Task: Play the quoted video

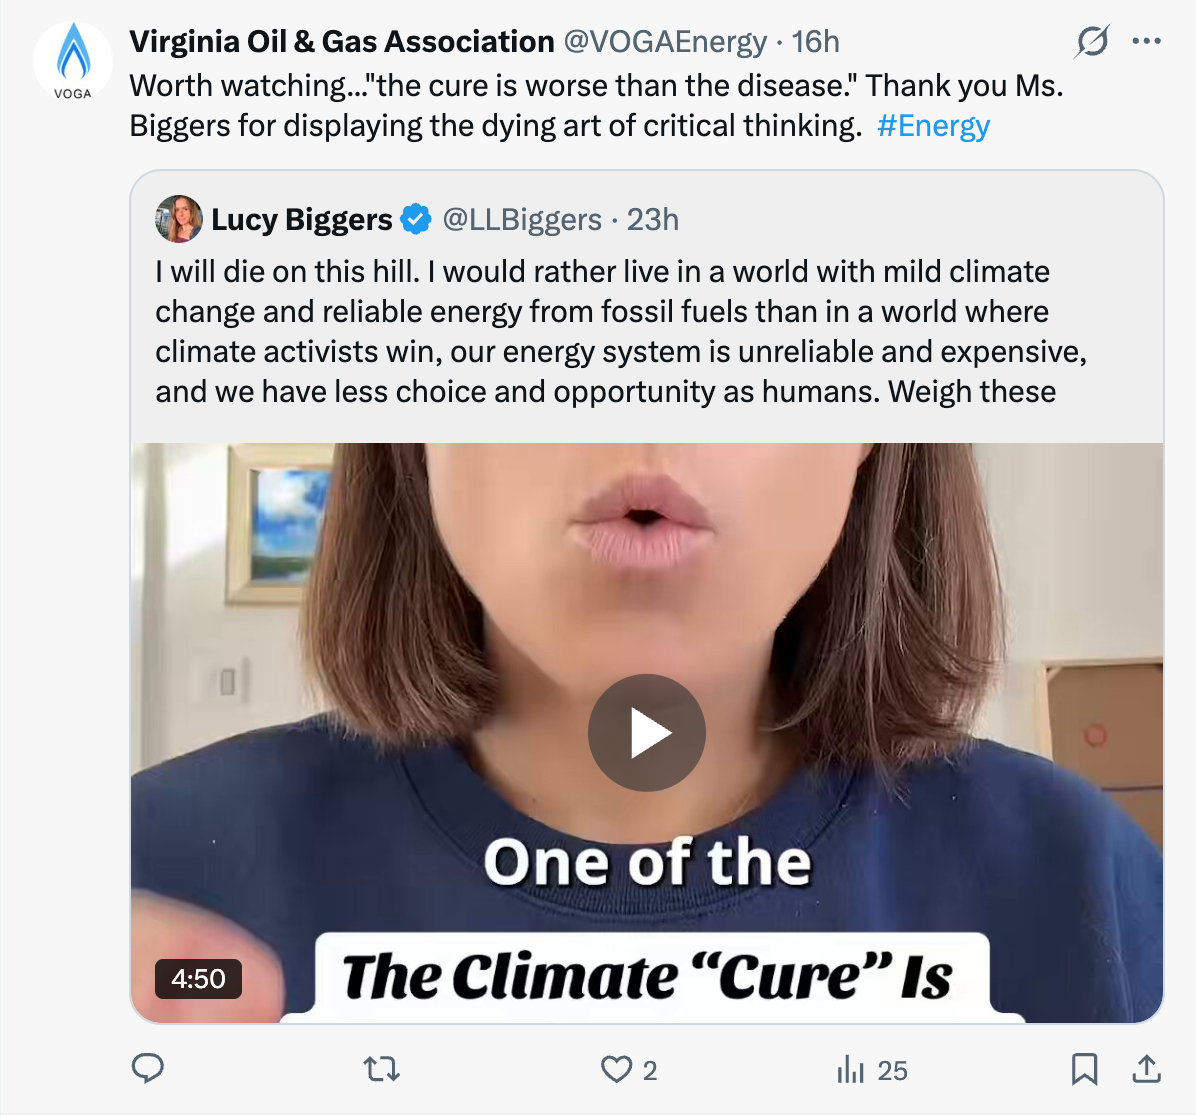Action: 646,733
